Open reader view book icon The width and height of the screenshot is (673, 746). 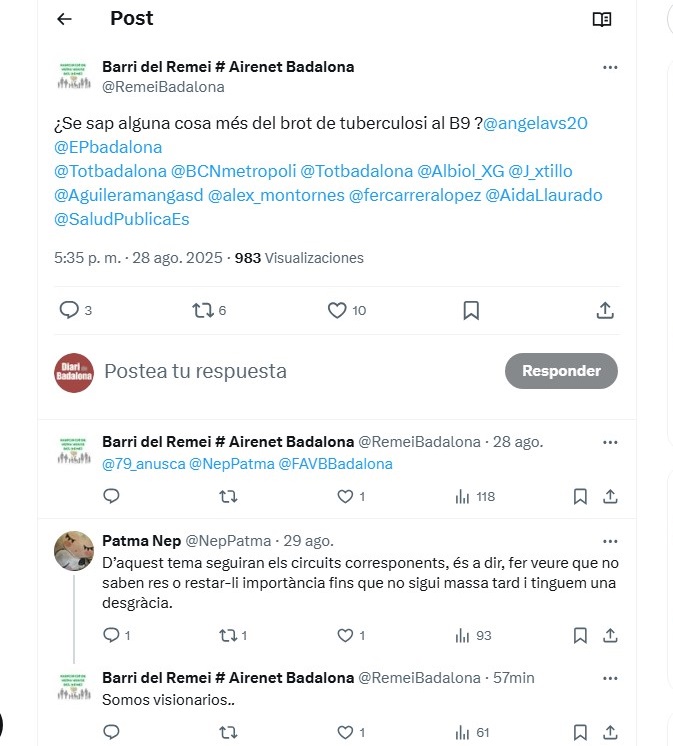(x=602, y=20)
